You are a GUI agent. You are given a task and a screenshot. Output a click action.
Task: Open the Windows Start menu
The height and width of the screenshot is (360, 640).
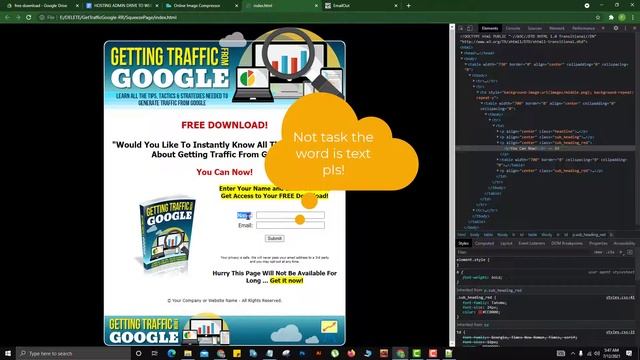tap(8, 353)
